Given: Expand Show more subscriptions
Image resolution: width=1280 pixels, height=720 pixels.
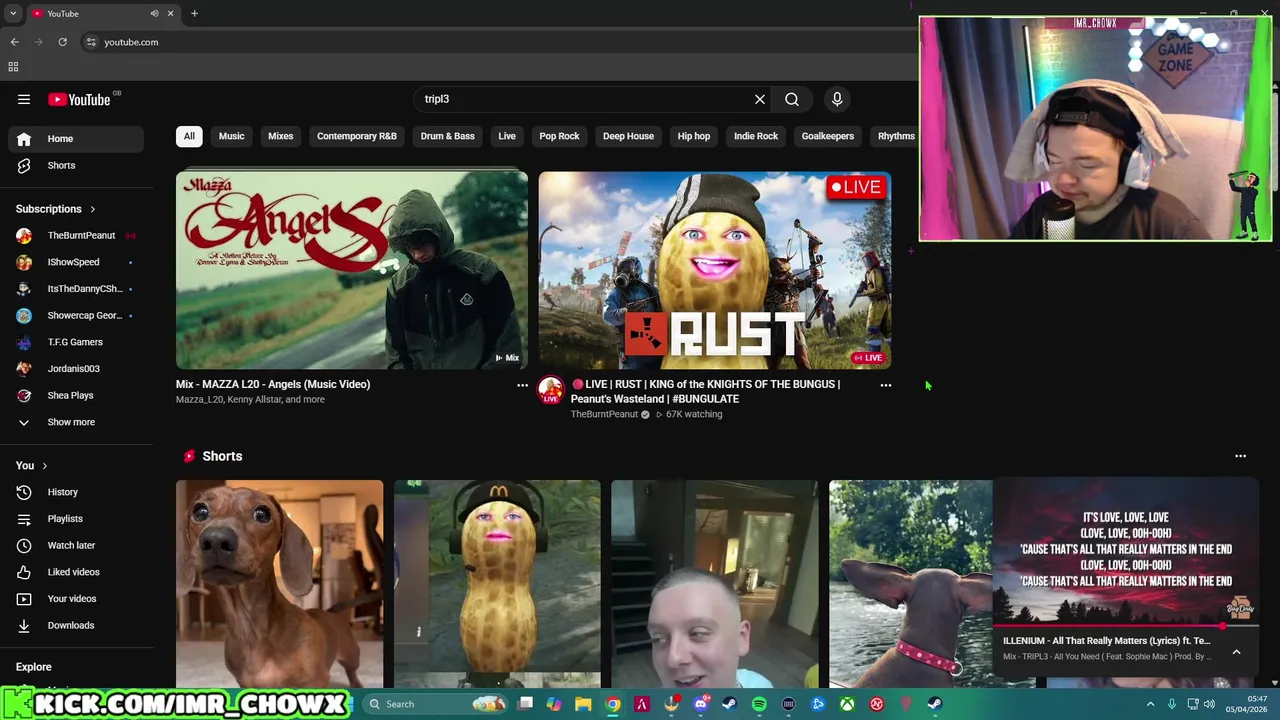Looking at the screenshot, I should click(76, 422).
